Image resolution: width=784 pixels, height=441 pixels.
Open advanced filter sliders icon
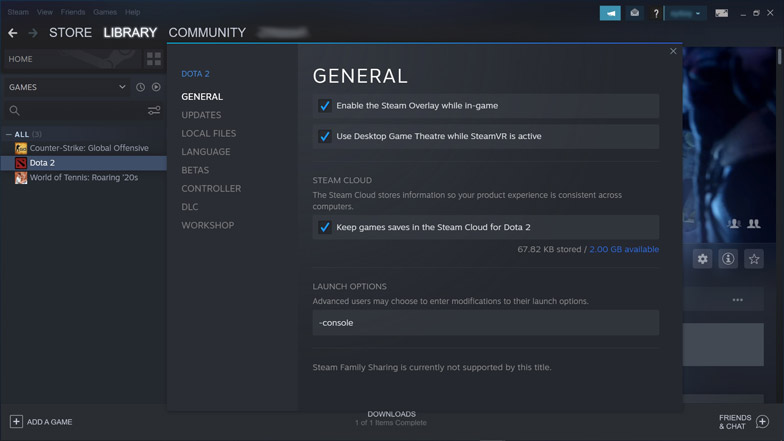(x=154, y=110)
